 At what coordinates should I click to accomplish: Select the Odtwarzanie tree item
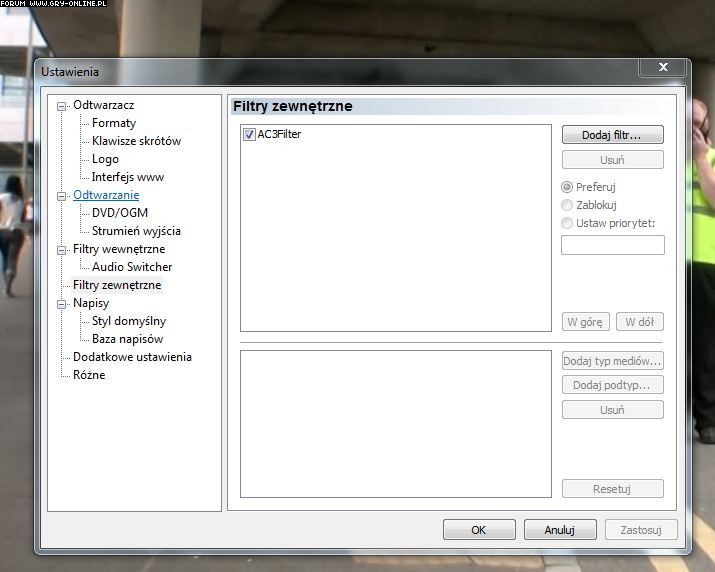[106, 195]
